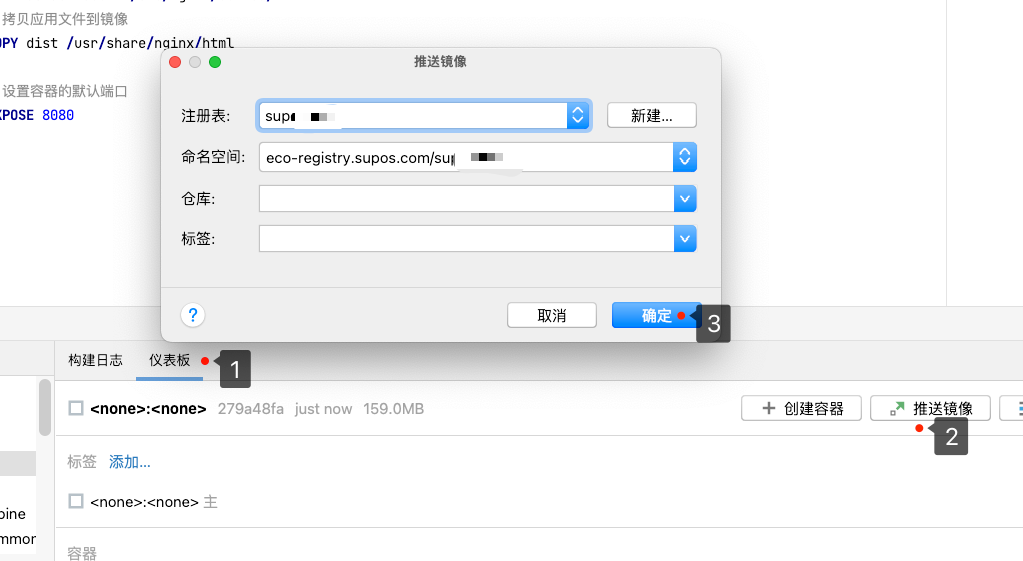Screen dimensions: 1023x561
Task: Click the help question mark icon
Action: tap(193, 315)
